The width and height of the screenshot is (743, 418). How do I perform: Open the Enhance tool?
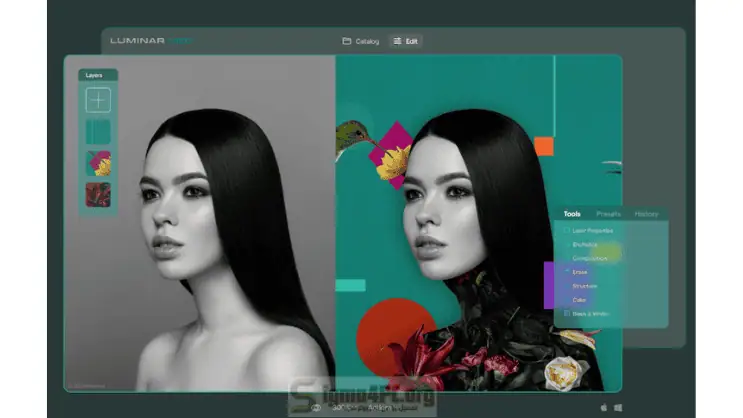[x=585, y=245]
